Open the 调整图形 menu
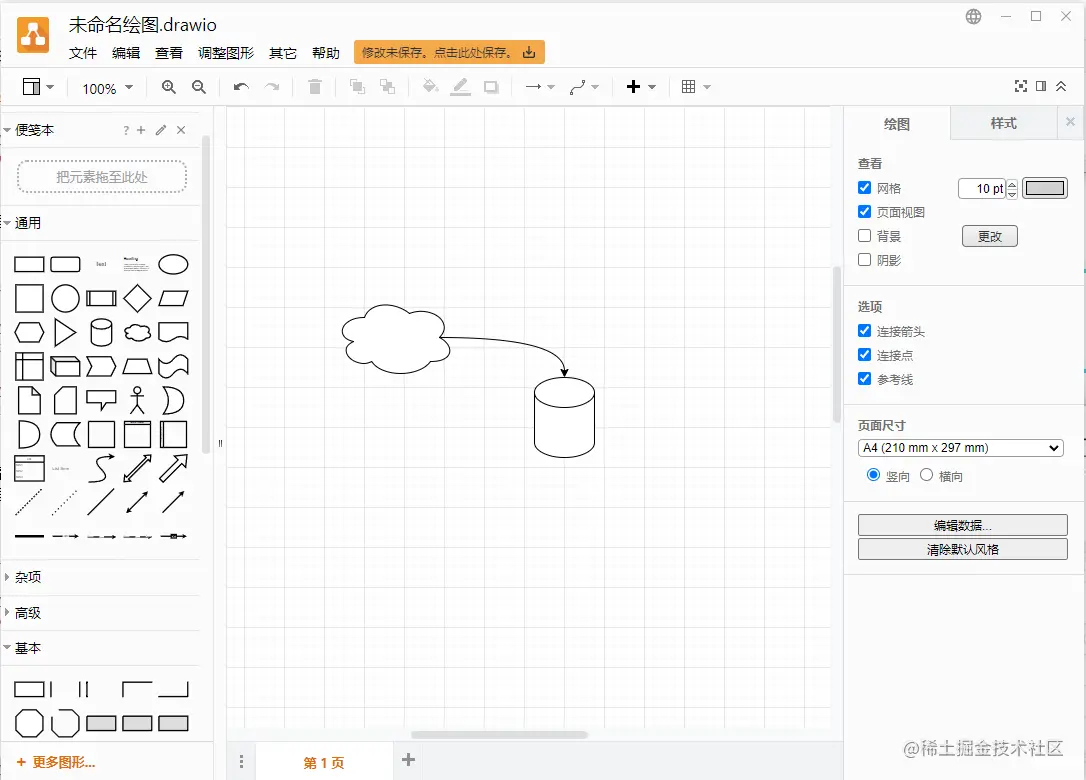Image resolution: width=1086 pixels, height=780 pixels. point(226,53)
